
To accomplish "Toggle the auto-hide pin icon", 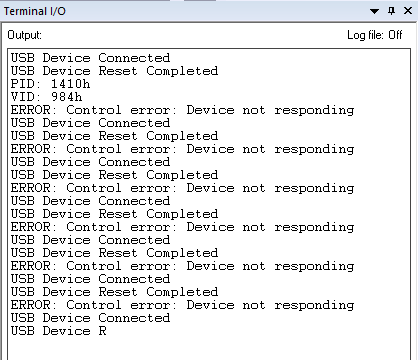I will coord(392,11).
